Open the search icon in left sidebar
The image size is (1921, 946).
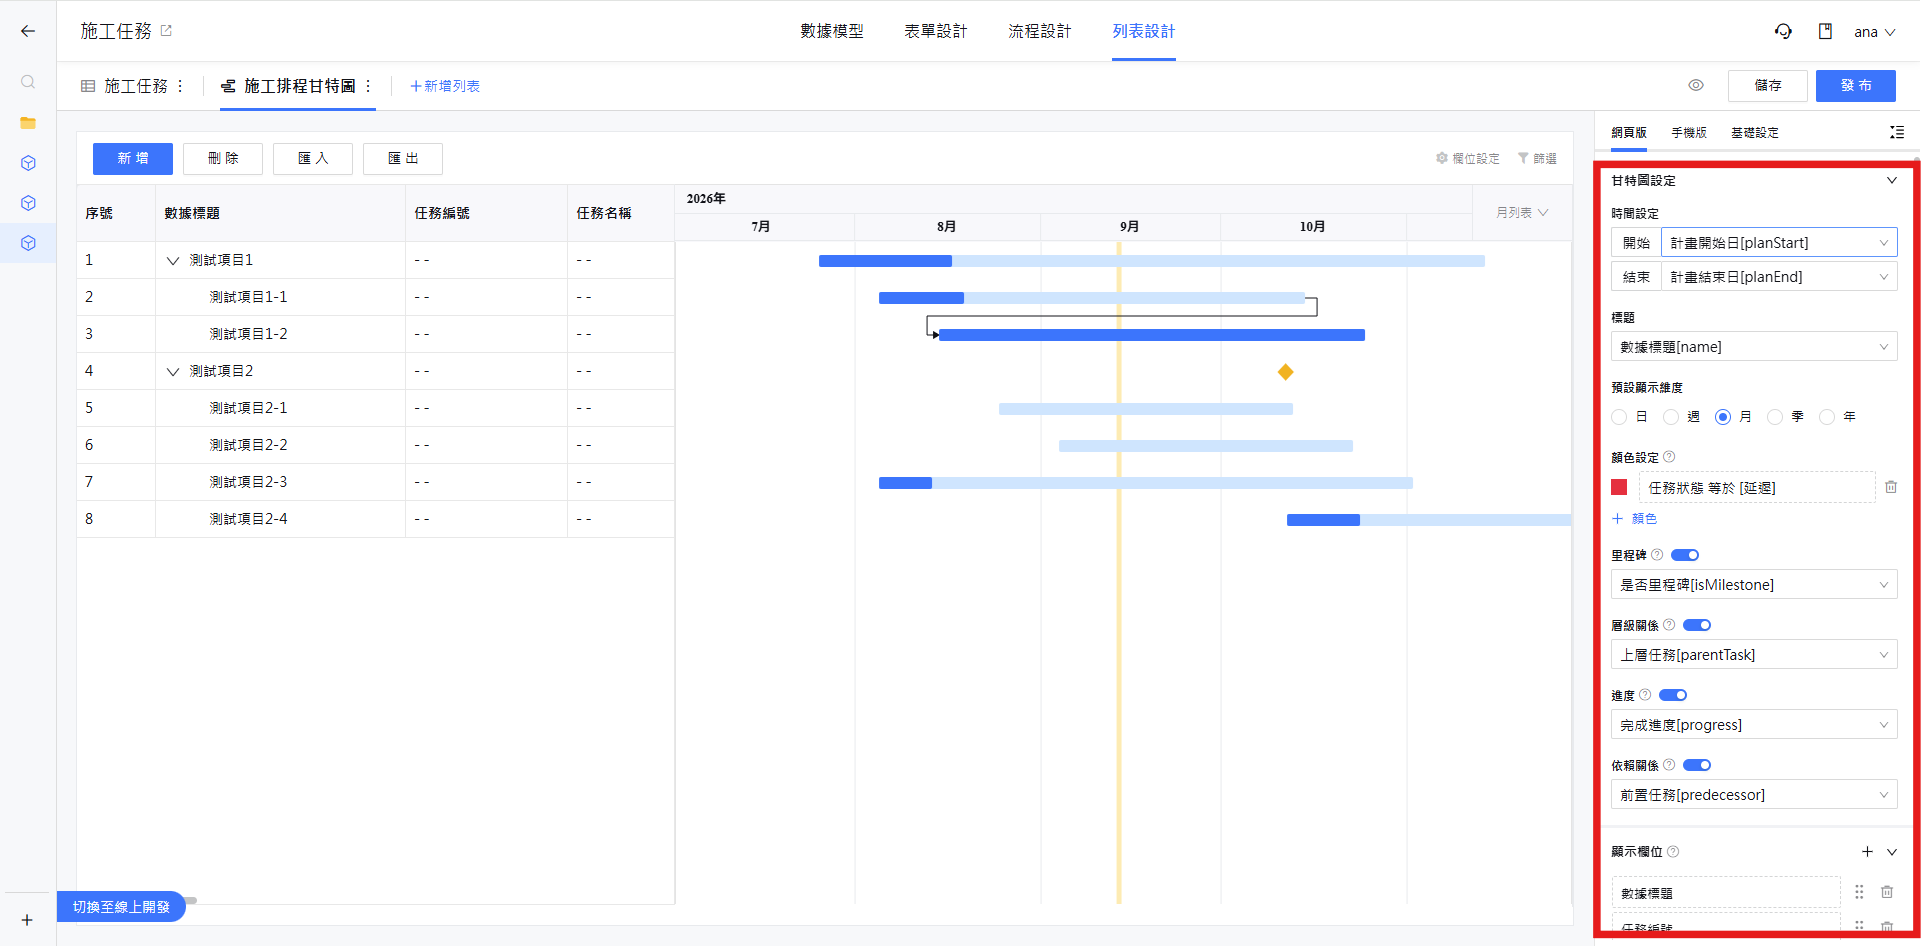(x=28, y=82)
